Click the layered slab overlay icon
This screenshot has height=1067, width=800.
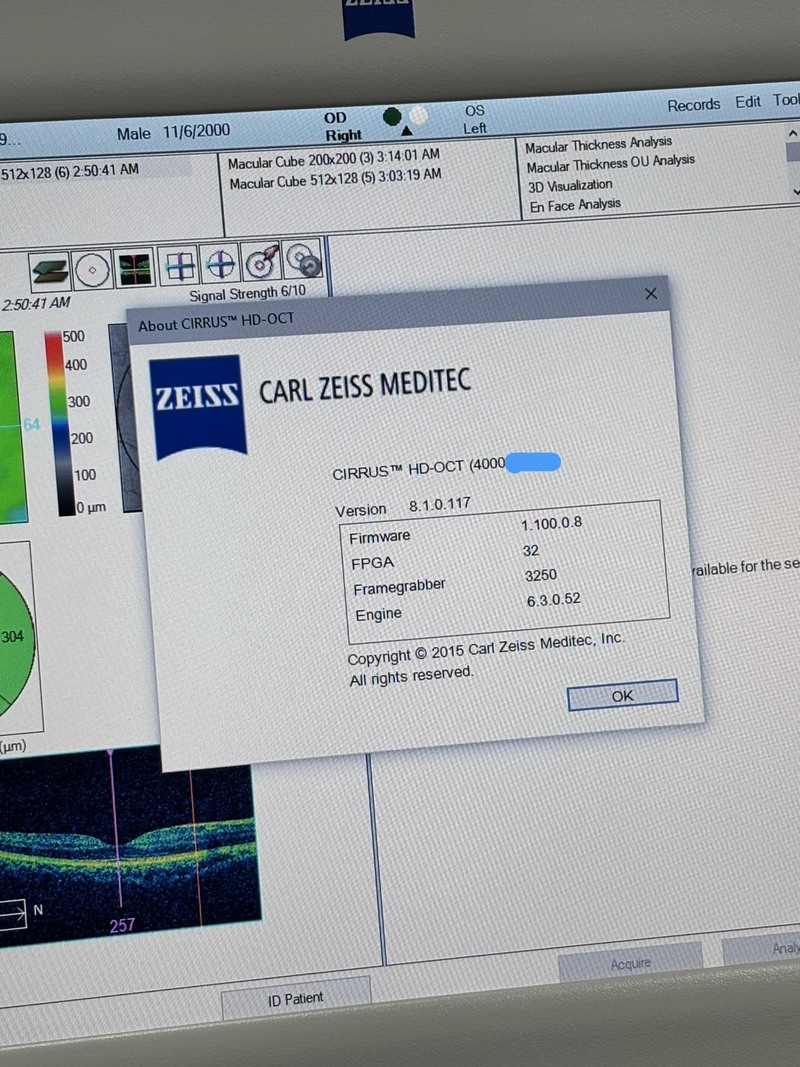[x=48, y=268]
